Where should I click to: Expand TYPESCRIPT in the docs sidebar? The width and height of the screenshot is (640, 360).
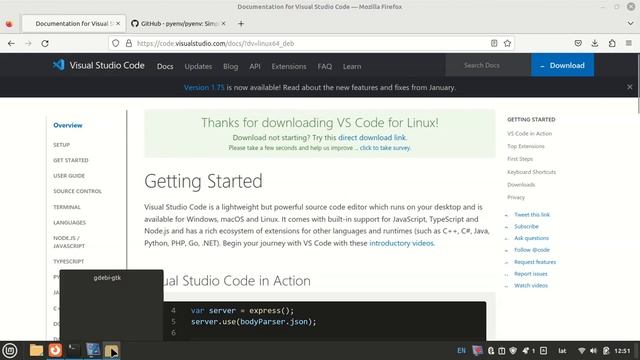(x=69, y=261)
